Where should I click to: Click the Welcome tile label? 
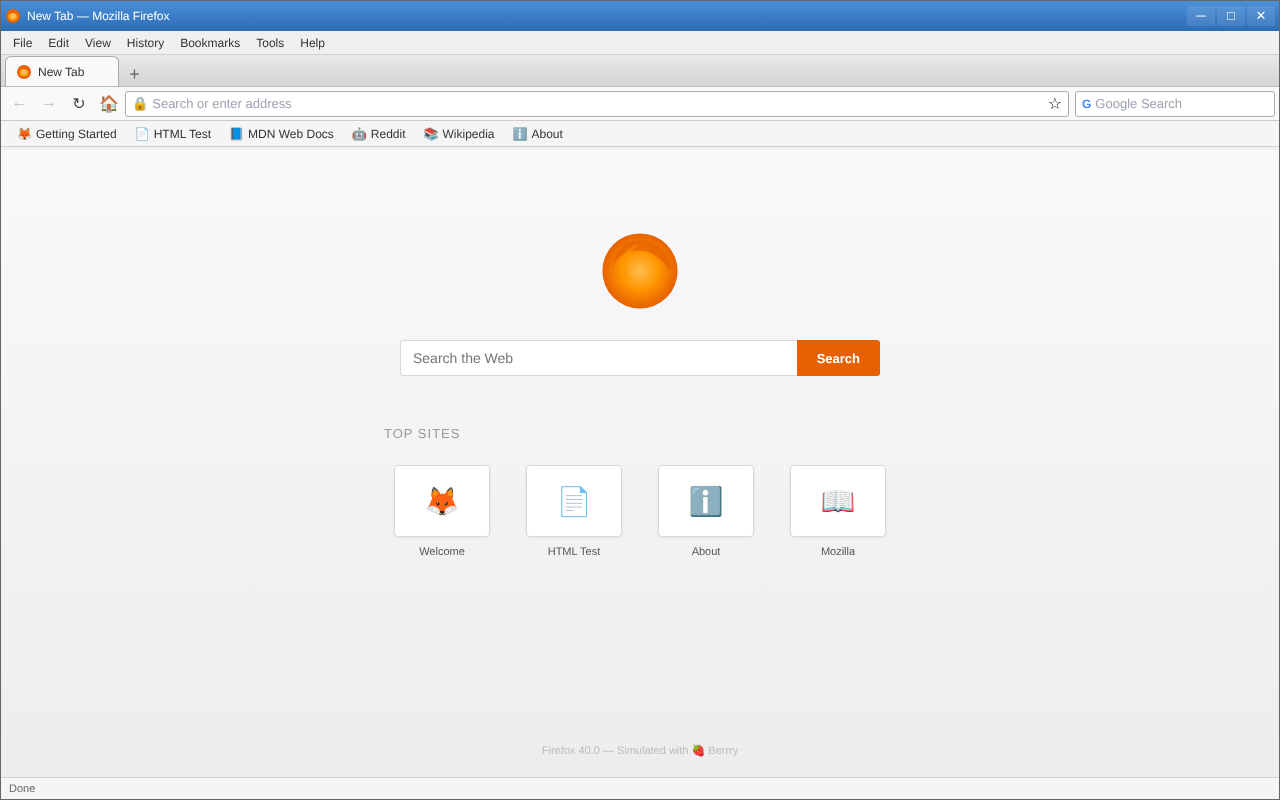click(442, 551)
